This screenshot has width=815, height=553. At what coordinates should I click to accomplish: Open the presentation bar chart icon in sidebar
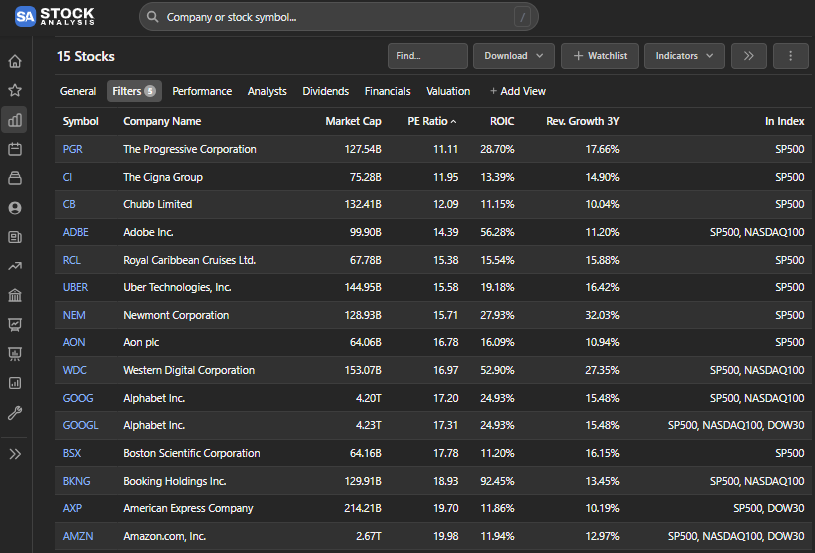click(15, 354)
